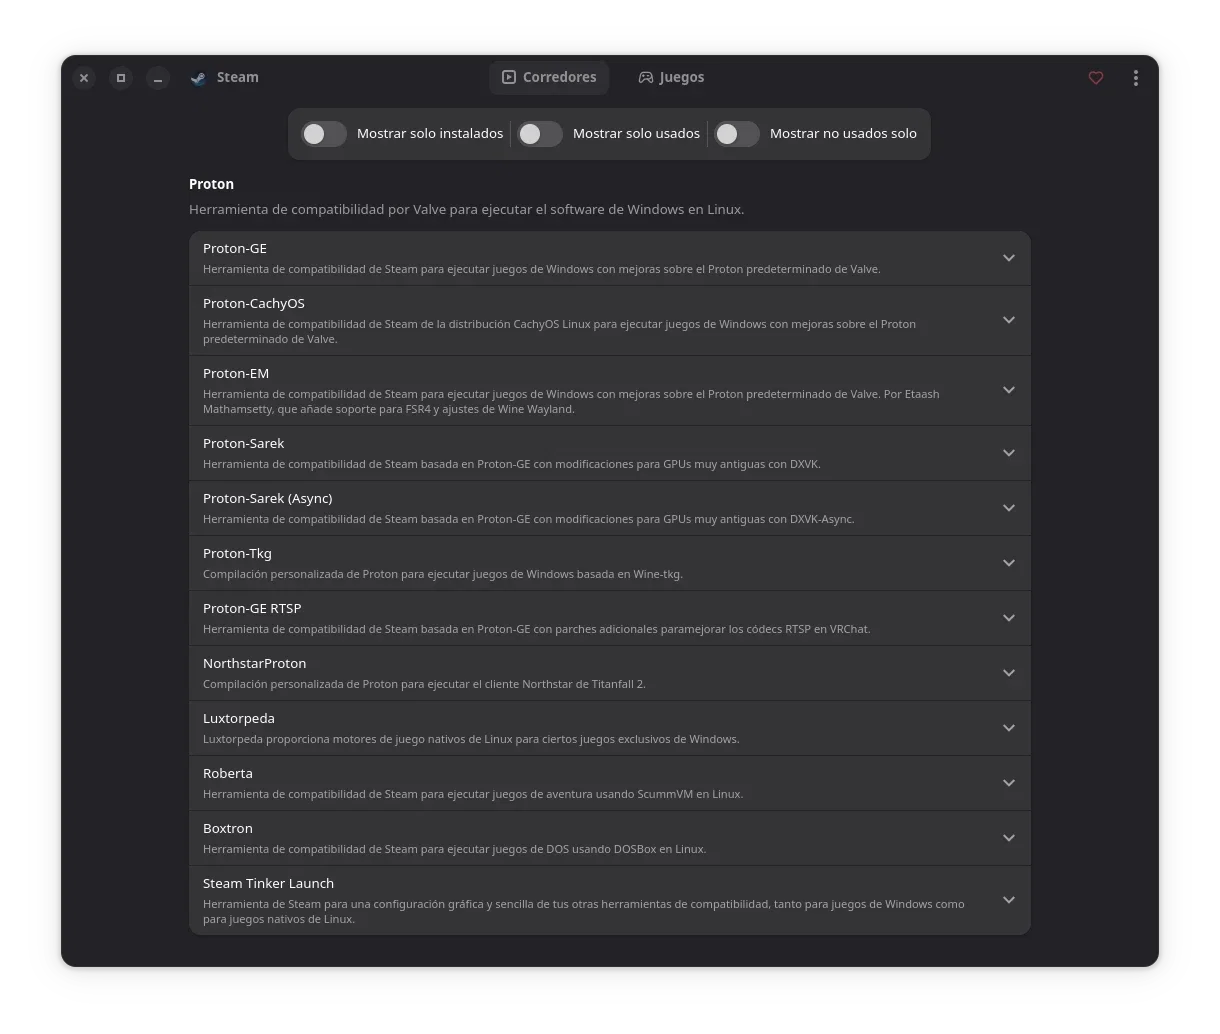Click the Herramienta de compatibilidad por Valve description

tap(466, 210)
